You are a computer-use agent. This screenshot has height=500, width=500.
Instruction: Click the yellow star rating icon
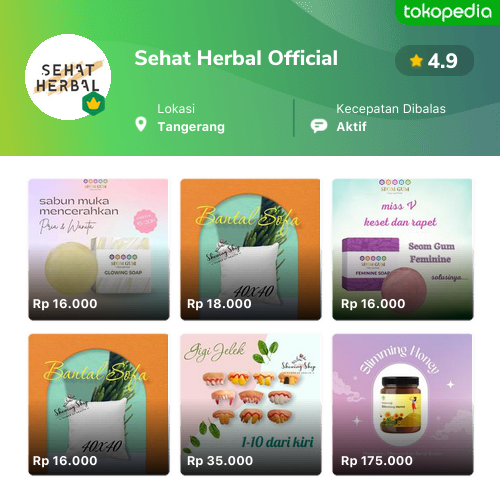tap(416, 61)
